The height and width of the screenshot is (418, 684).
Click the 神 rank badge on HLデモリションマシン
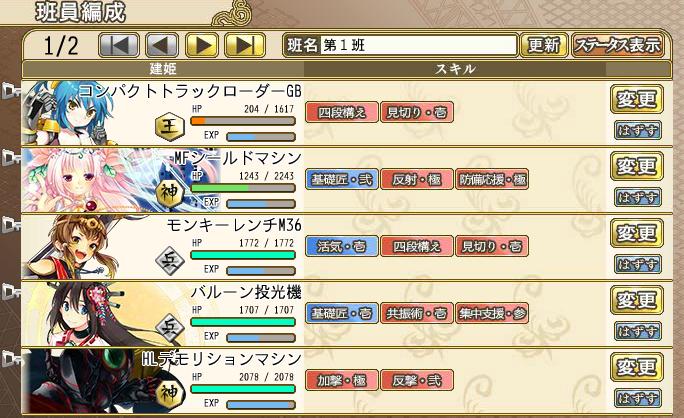click(170, 395)
